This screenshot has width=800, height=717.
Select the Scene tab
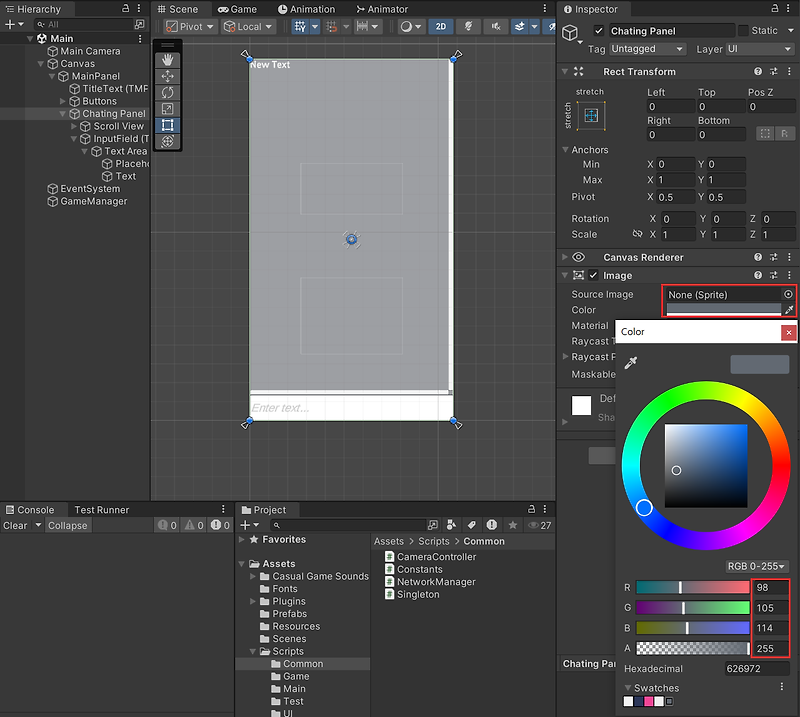[x=178, y=9]
